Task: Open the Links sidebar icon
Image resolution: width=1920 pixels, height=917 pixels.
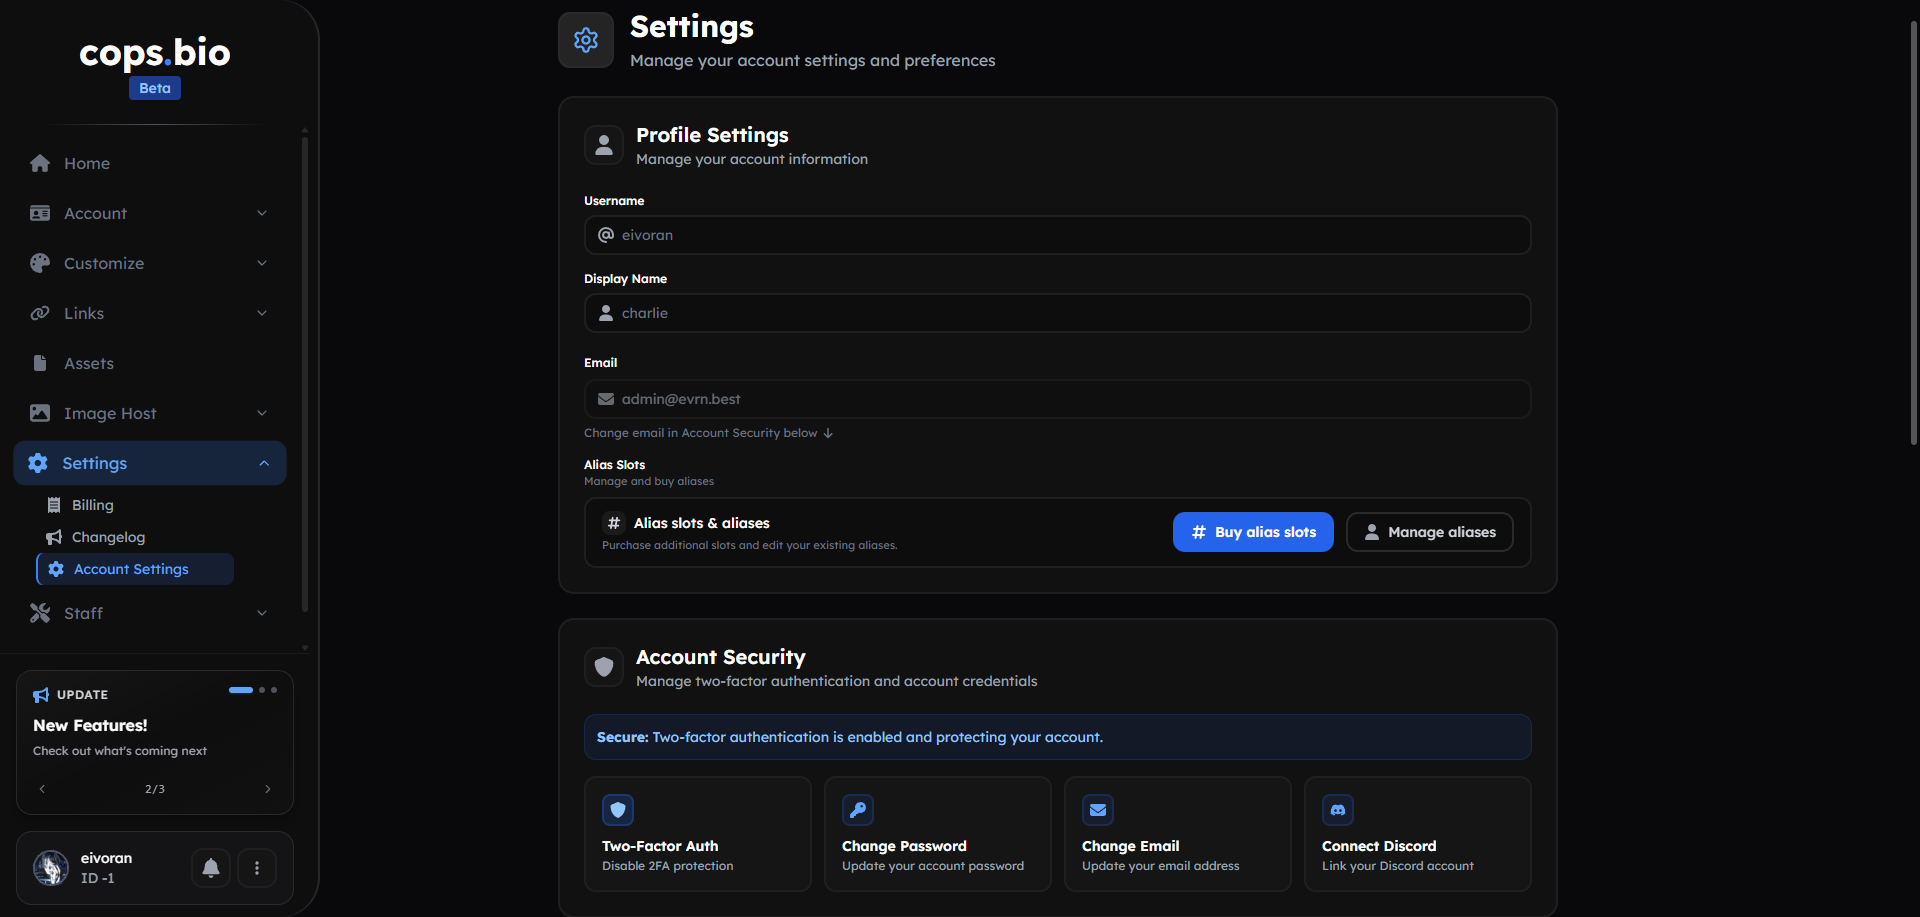Action: [40, 313]
